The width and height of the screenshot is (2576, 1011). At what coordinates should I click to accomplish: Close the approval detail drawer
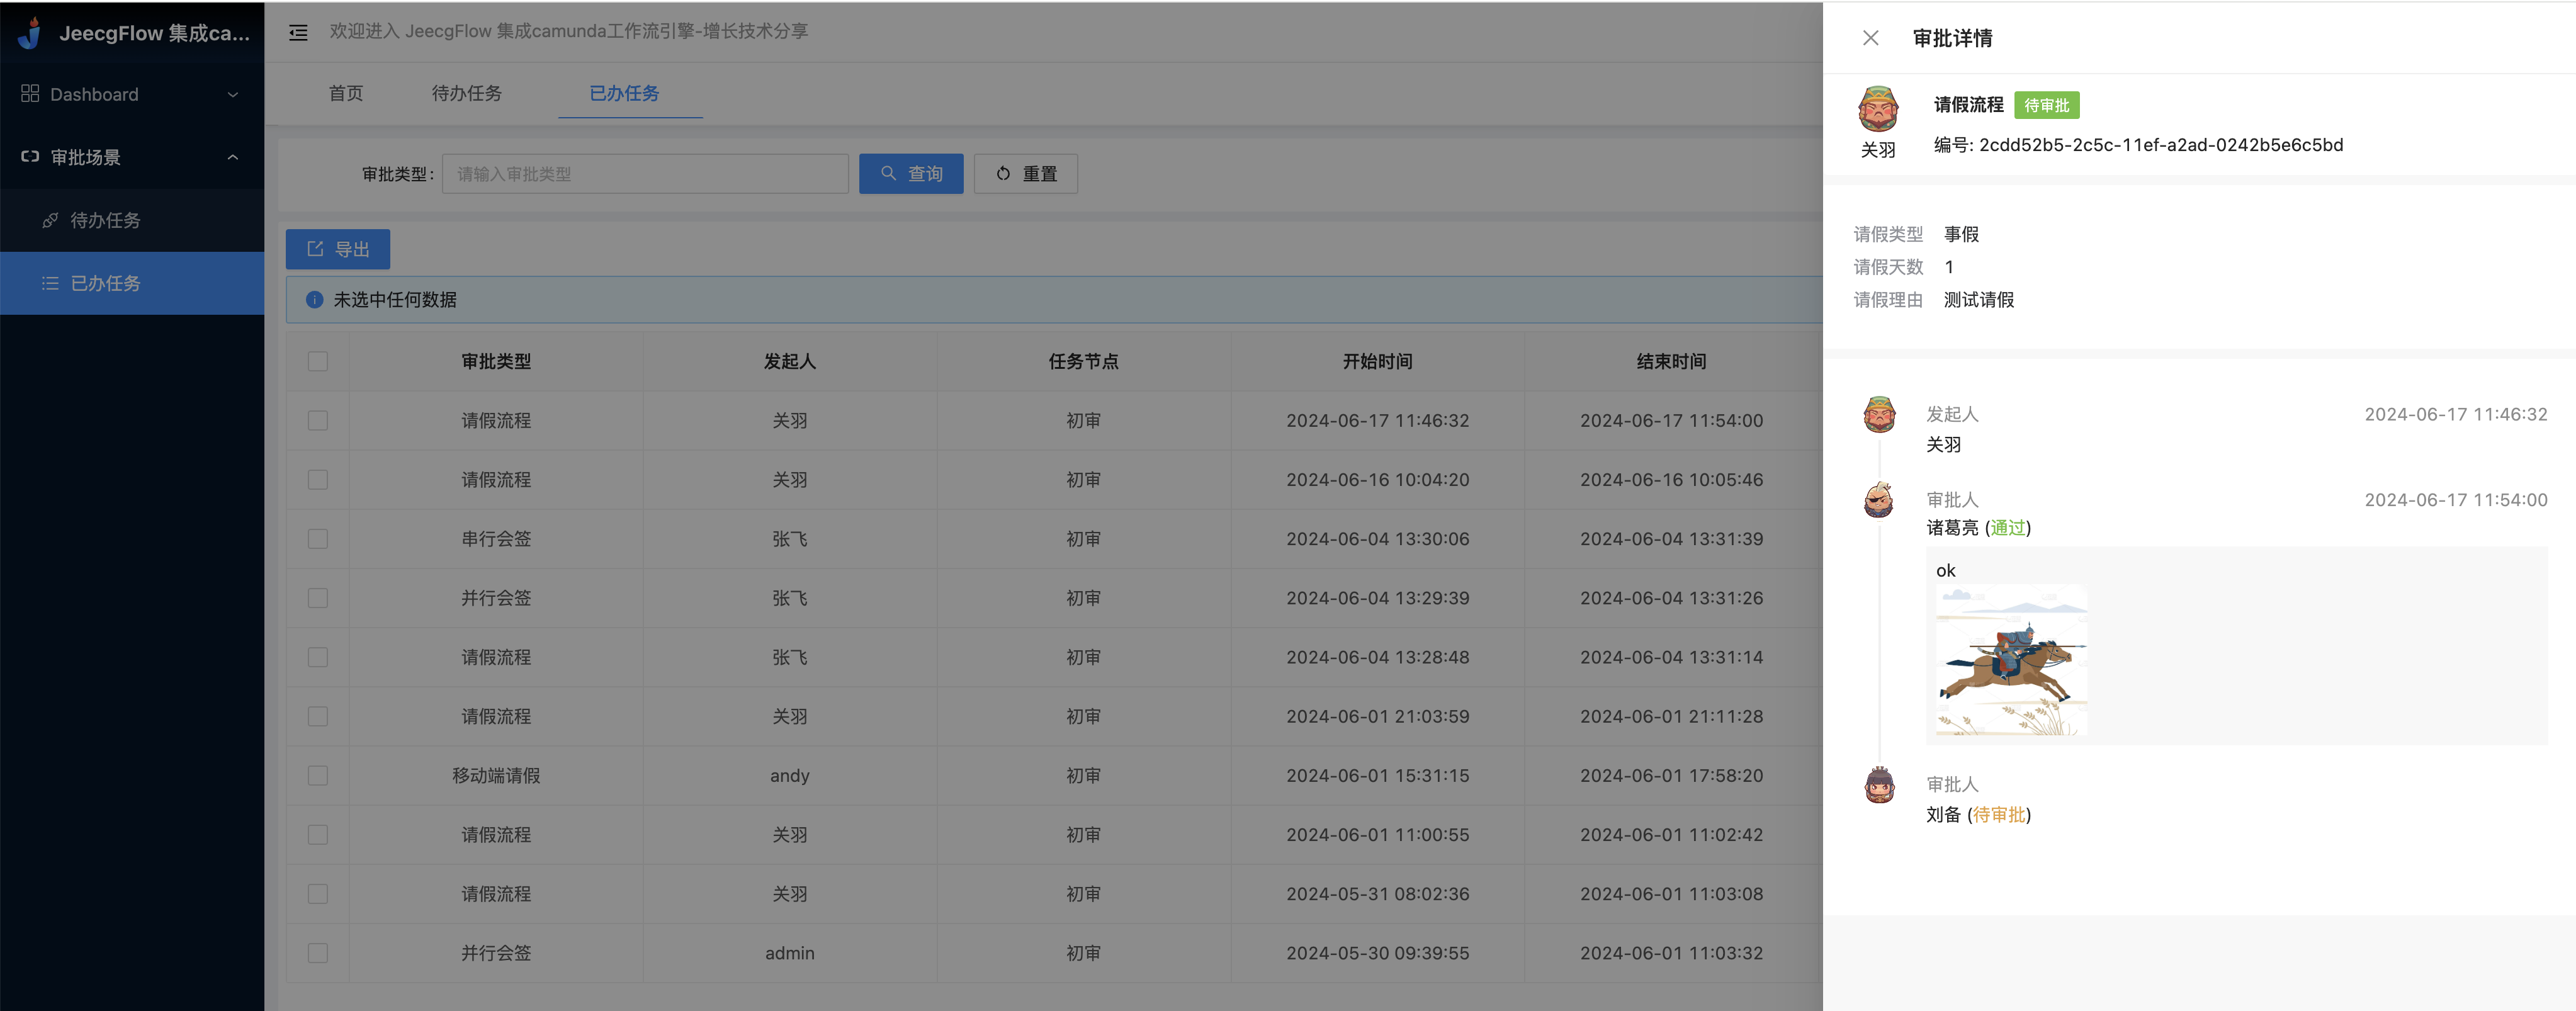[1870, 38]
